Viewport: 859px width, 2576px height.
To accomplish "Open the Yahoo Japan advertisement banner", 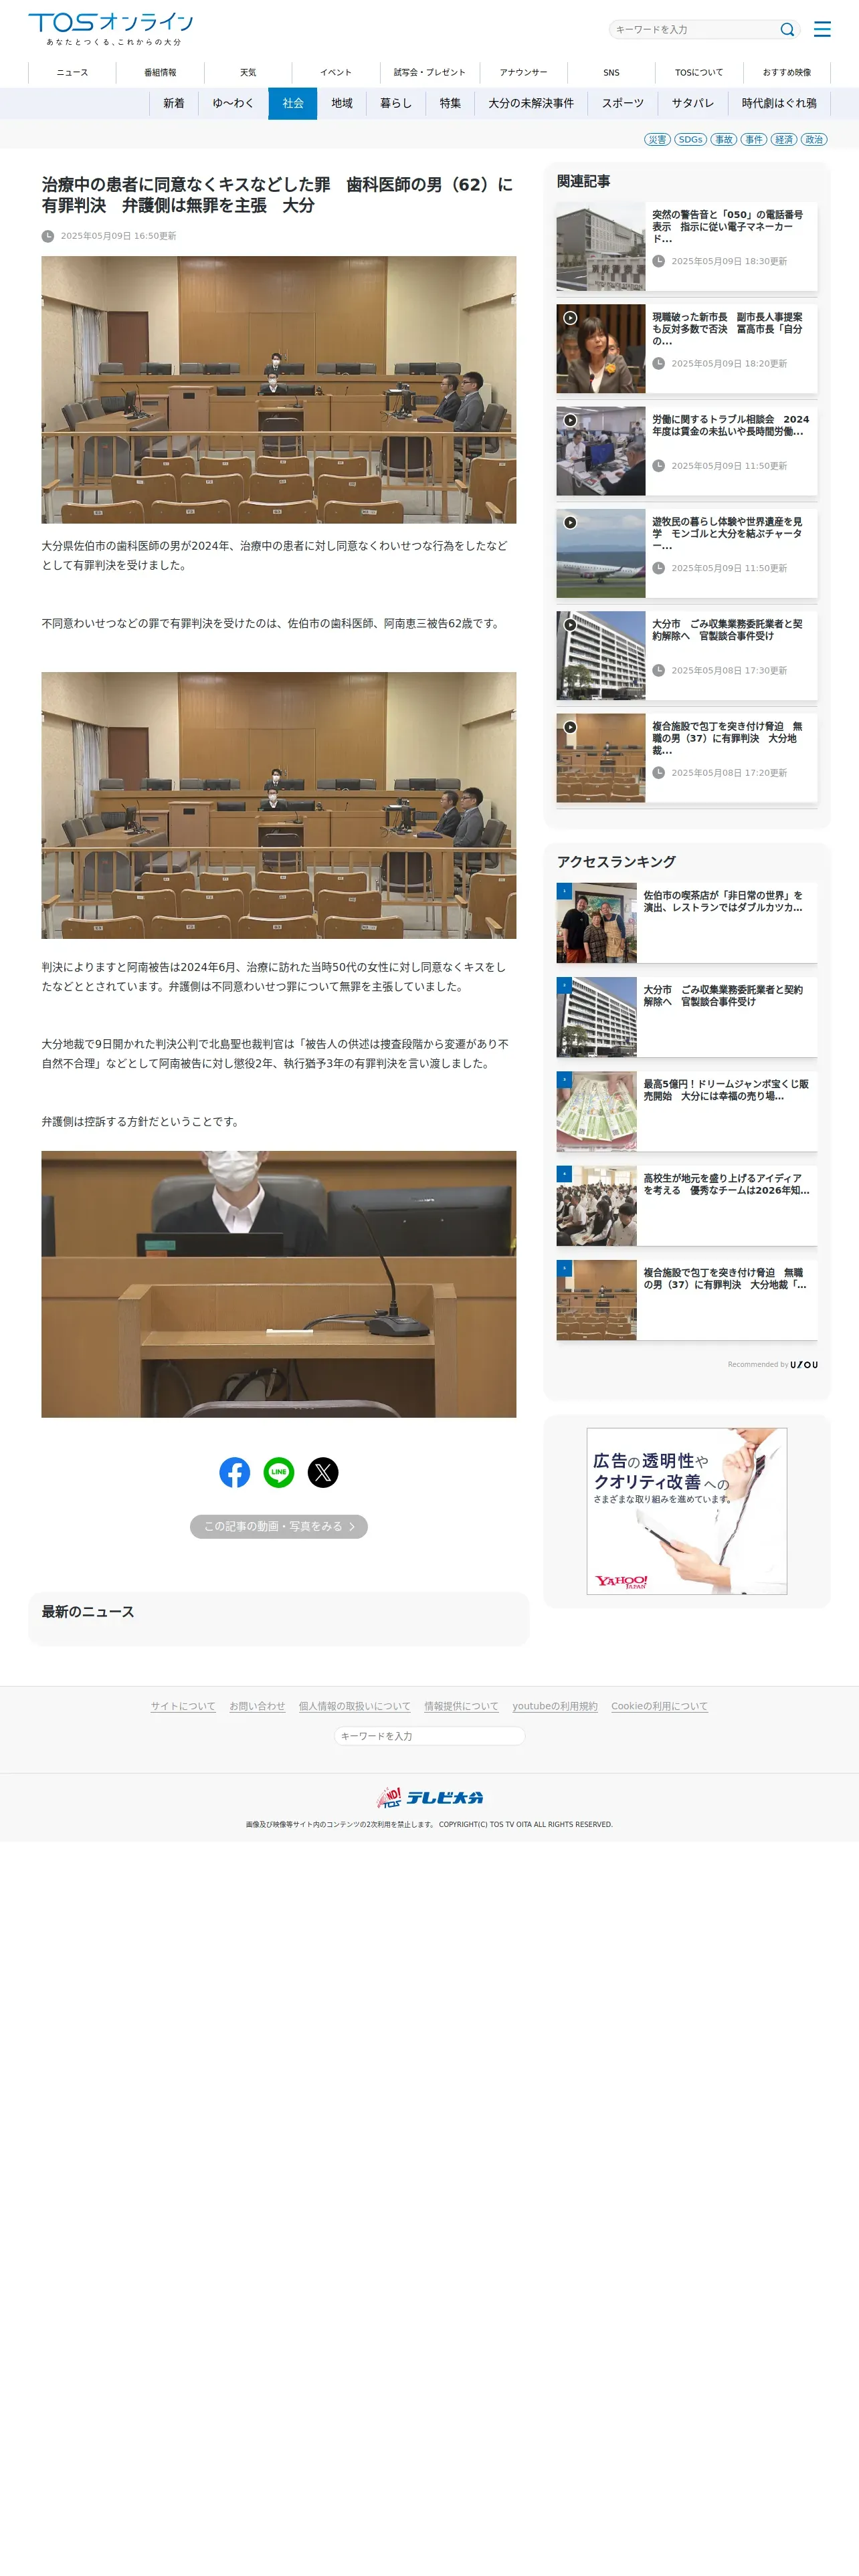I will tap(687, 1511).
